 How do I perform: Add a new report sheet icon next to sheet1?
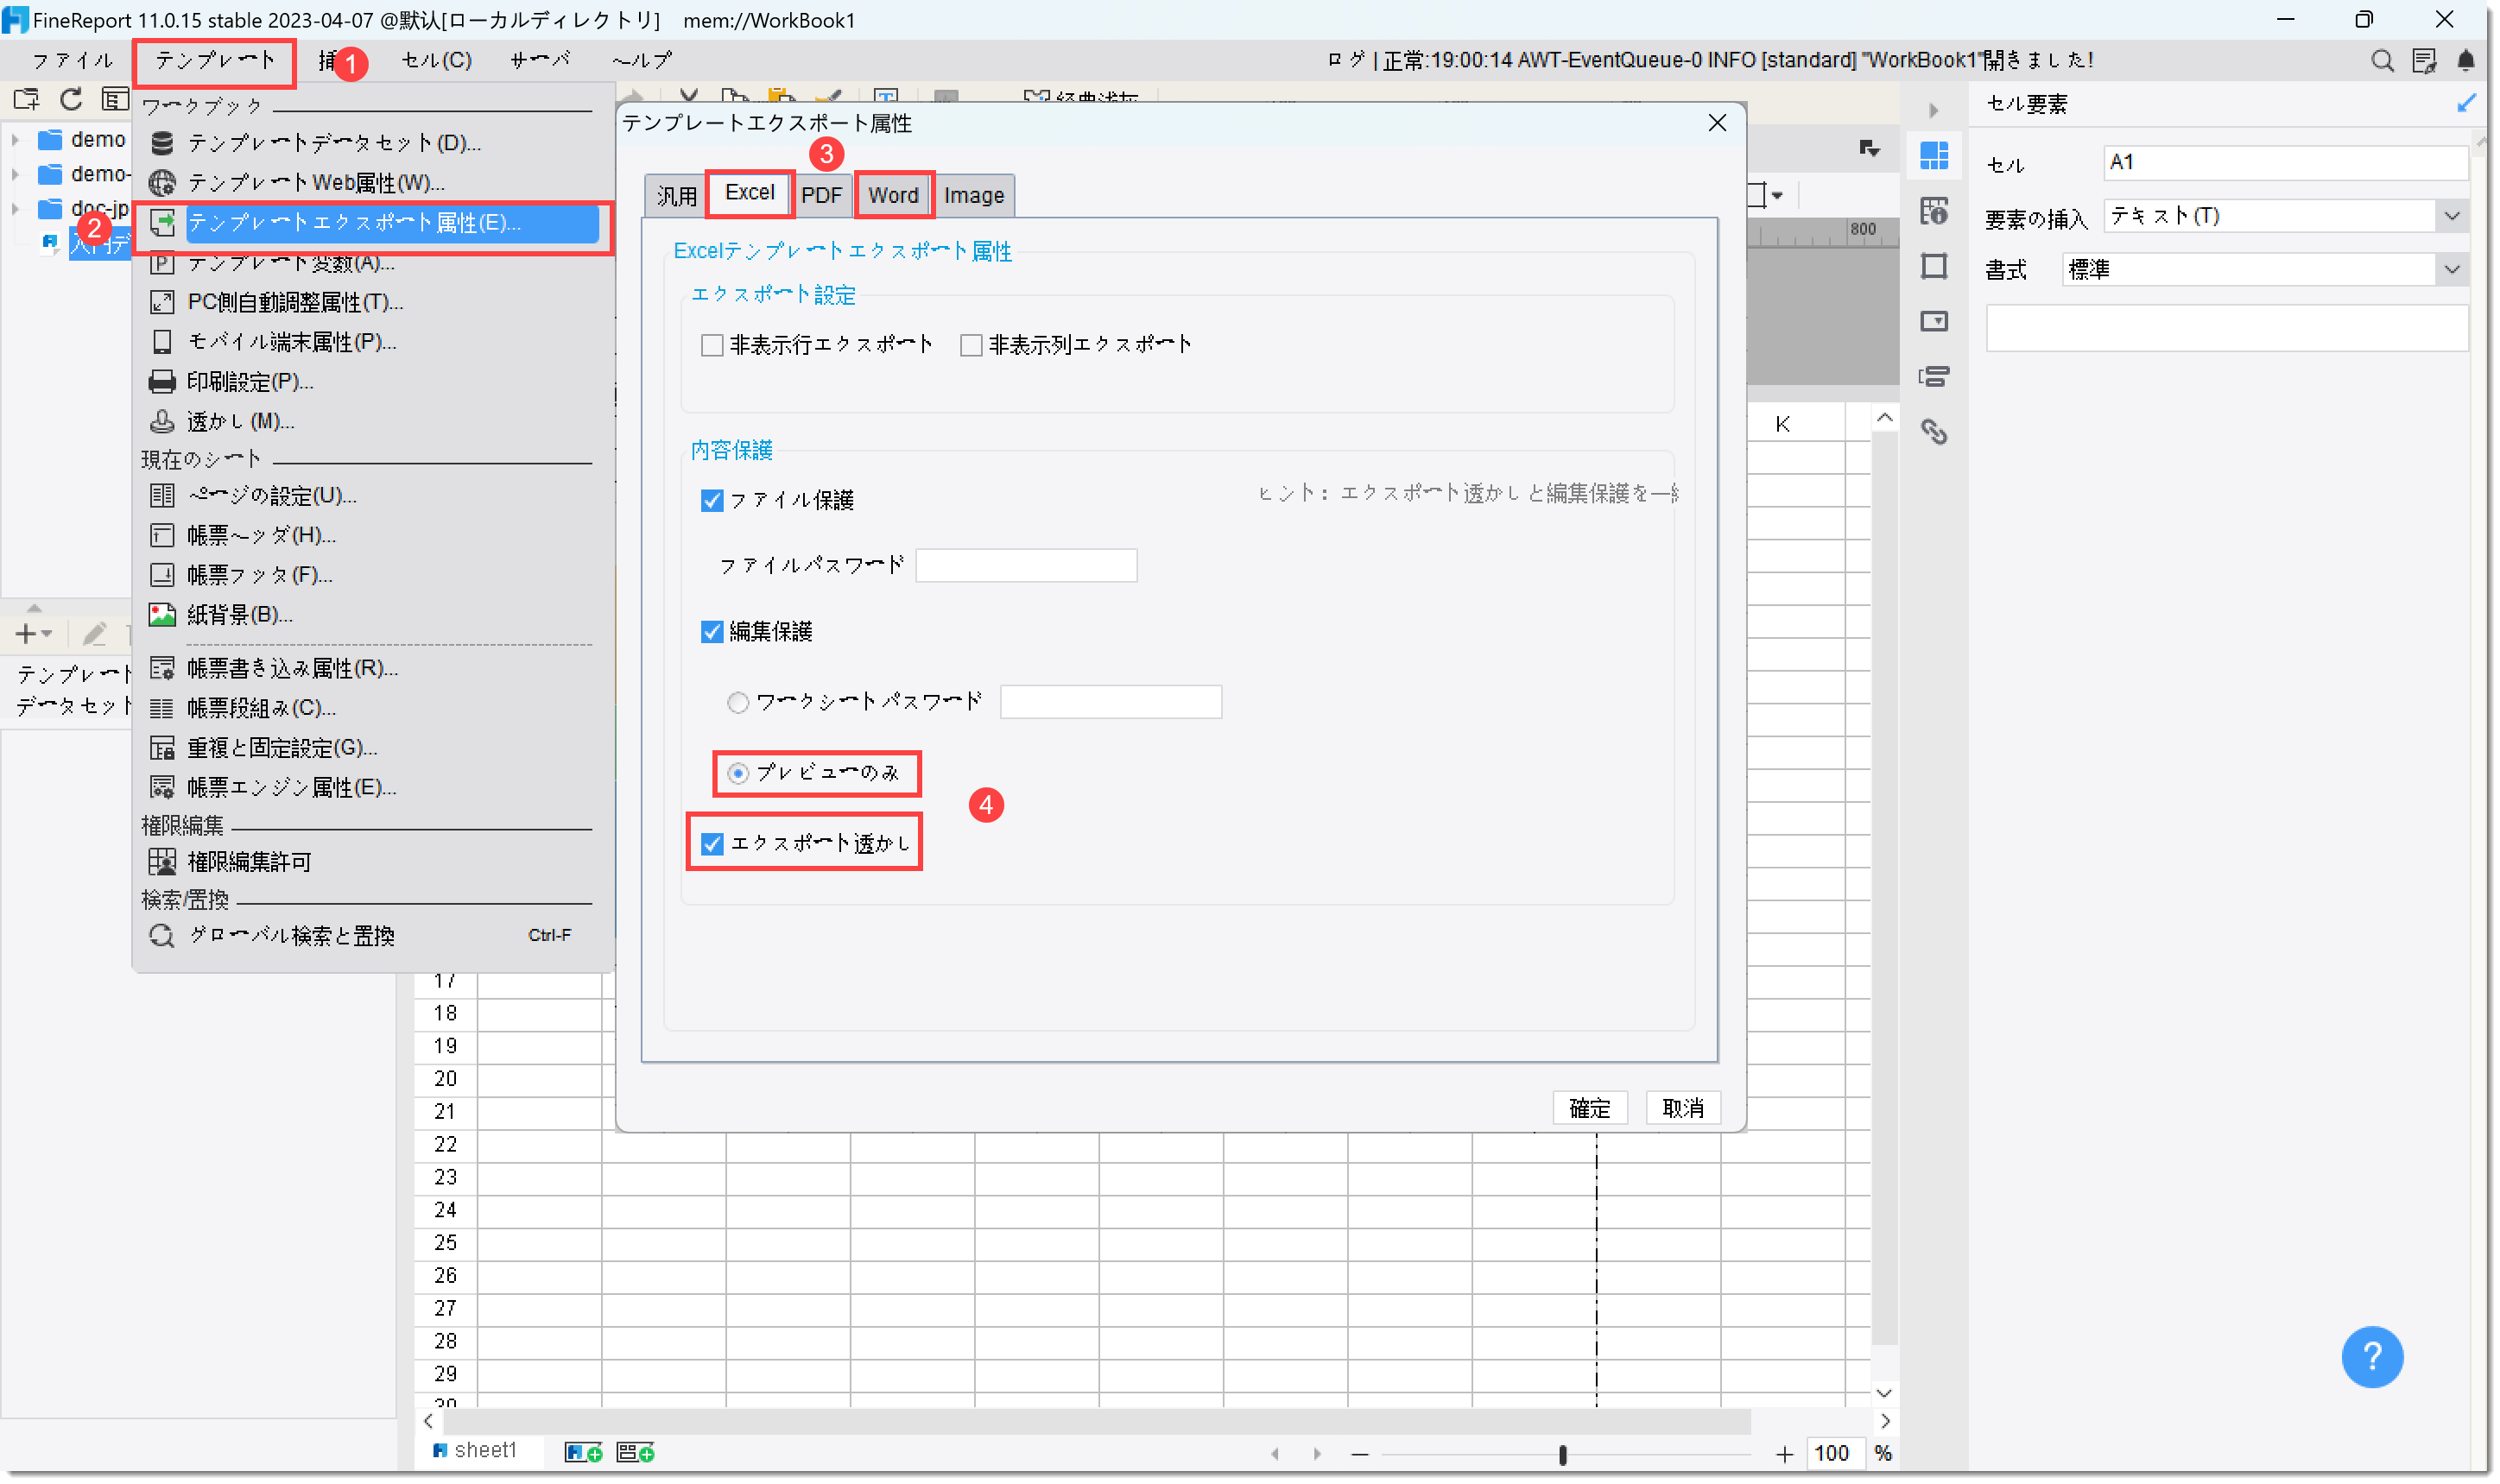[x=584, y=1453]
